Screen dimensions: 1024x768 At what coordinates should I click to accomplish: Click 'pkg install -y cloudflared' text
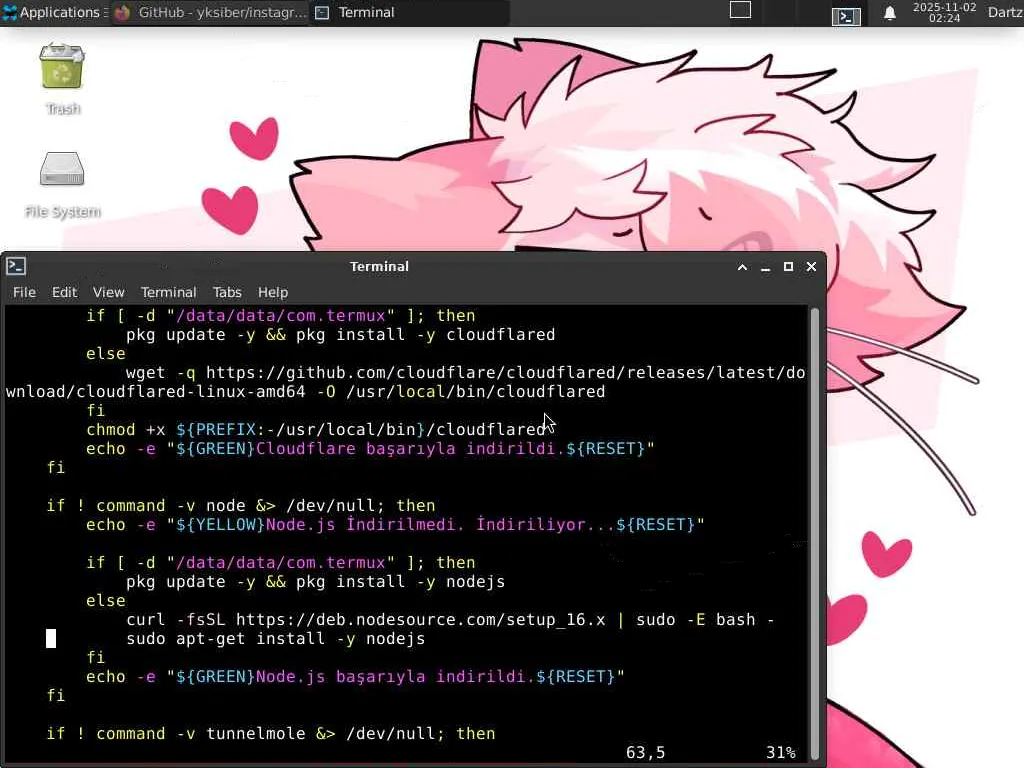pos(425,334)
